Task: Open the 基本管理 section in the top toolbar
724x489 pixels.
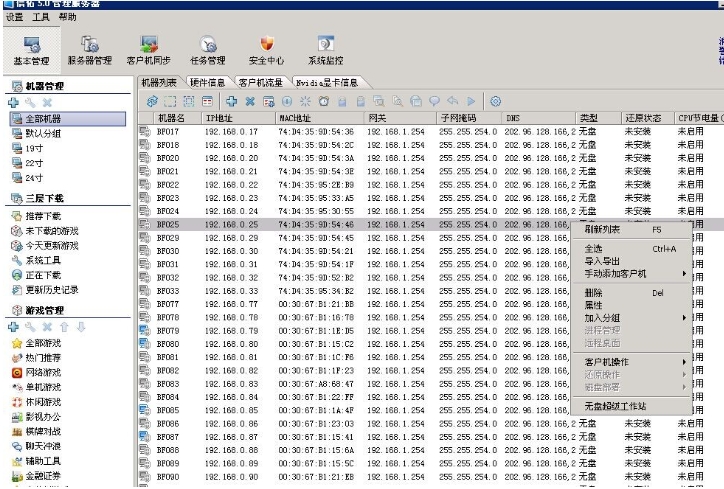Action: point(31,51)
